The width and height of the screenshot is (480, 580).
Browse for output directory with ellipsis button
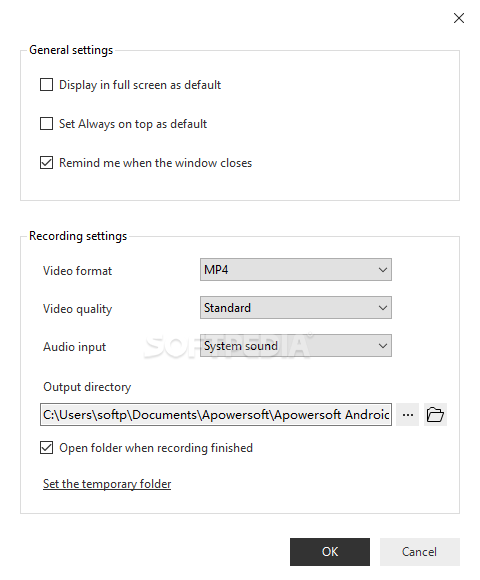tap(408, 415)
